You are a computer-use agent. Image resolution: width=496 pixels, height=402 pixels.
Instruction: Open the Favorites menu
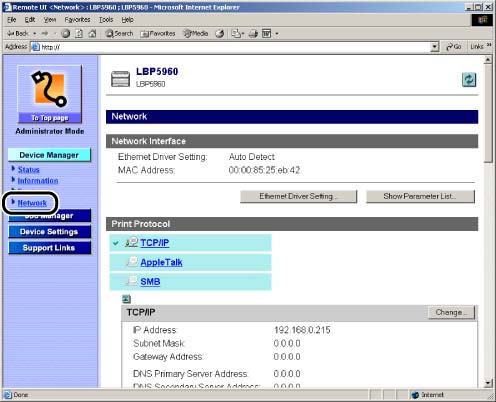pyautogui.click(x=77, y=20)
